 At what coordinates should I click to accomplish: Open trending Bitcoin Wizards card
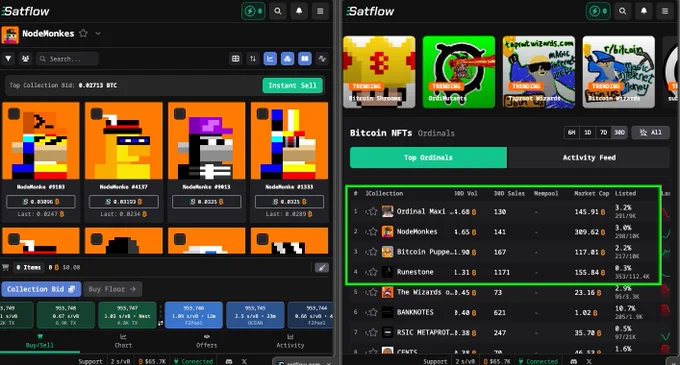[618, 72]
